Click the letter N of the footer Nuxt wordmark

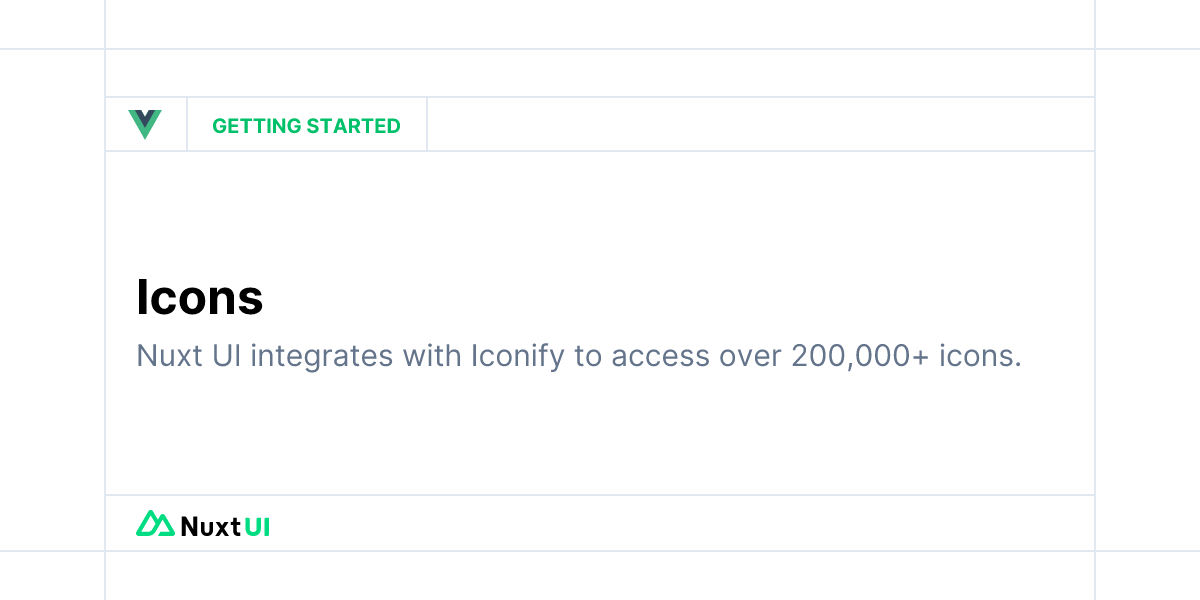pos(190,526)
